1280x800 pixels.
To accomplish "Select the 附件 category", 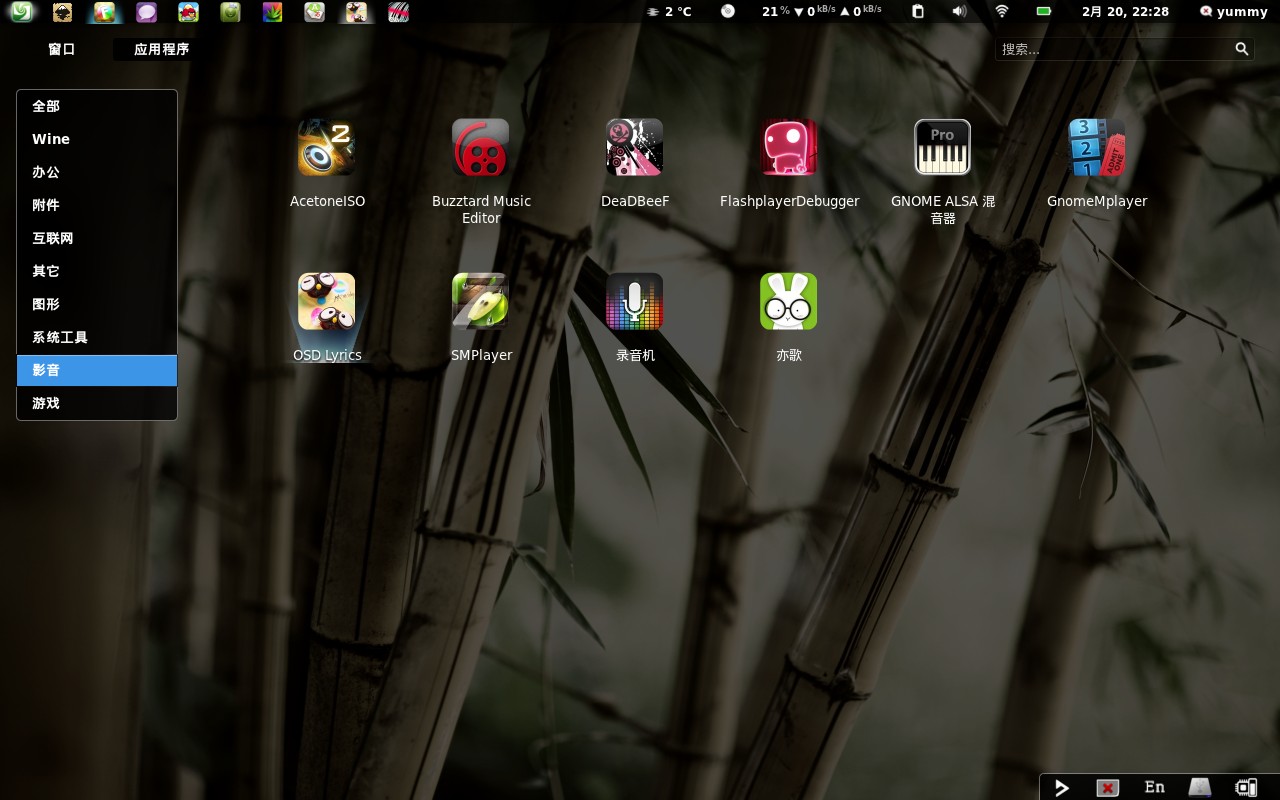I will 97,205.
